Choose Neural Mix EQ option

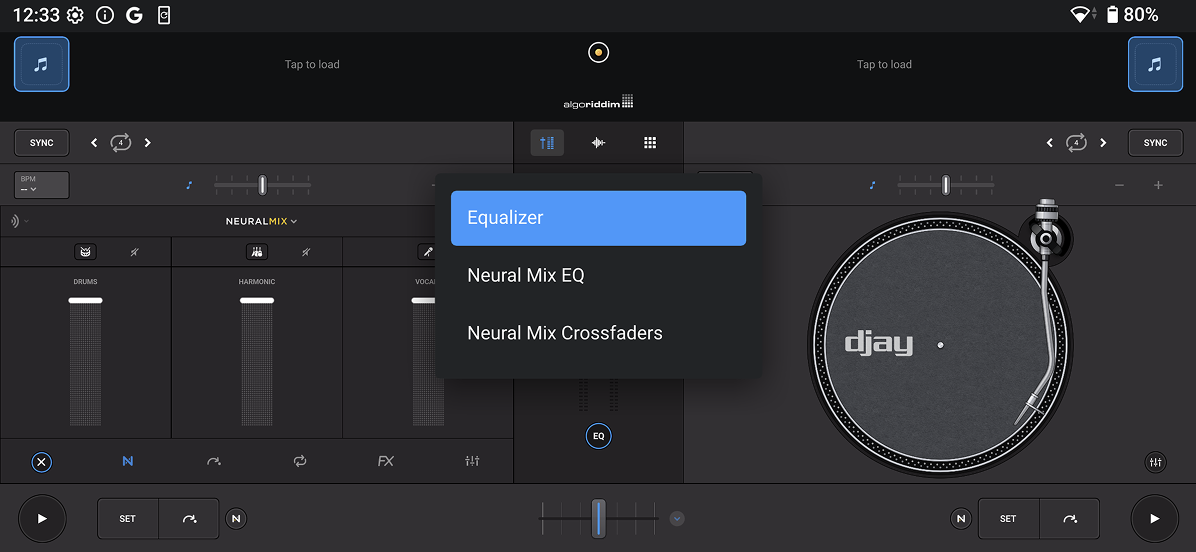pos(599,275)
